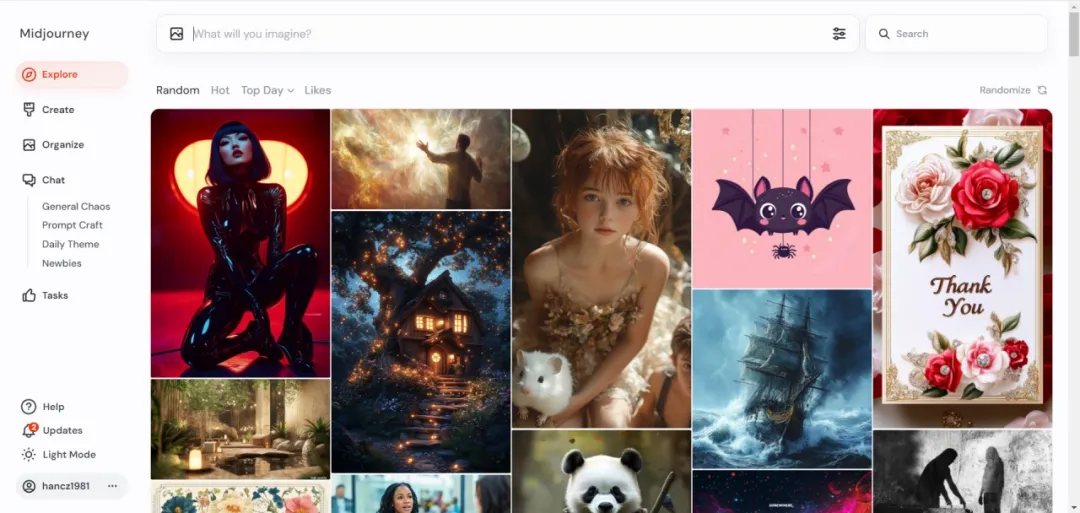The width and height of the screenshot is (1080, 513).
Task: Open the Daily Theme chat room
Action: [x=70, y=244]
